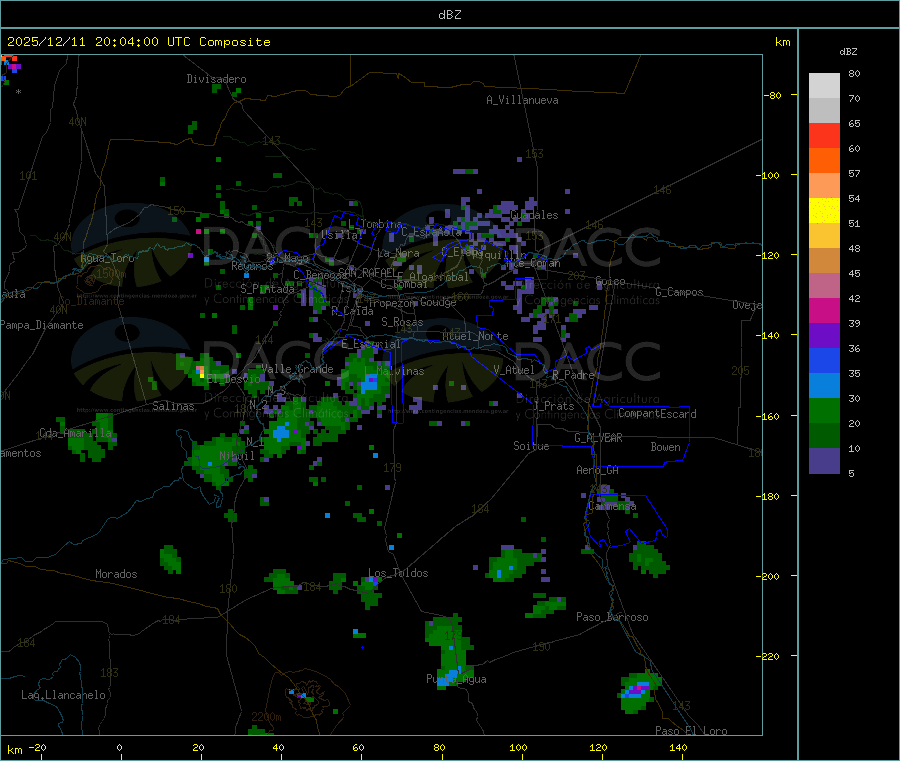Image resolution: width=900 pixels, height=761 pixels.
Task: Click the 'dBZ' header above the color legend
Action: point(848,52)
